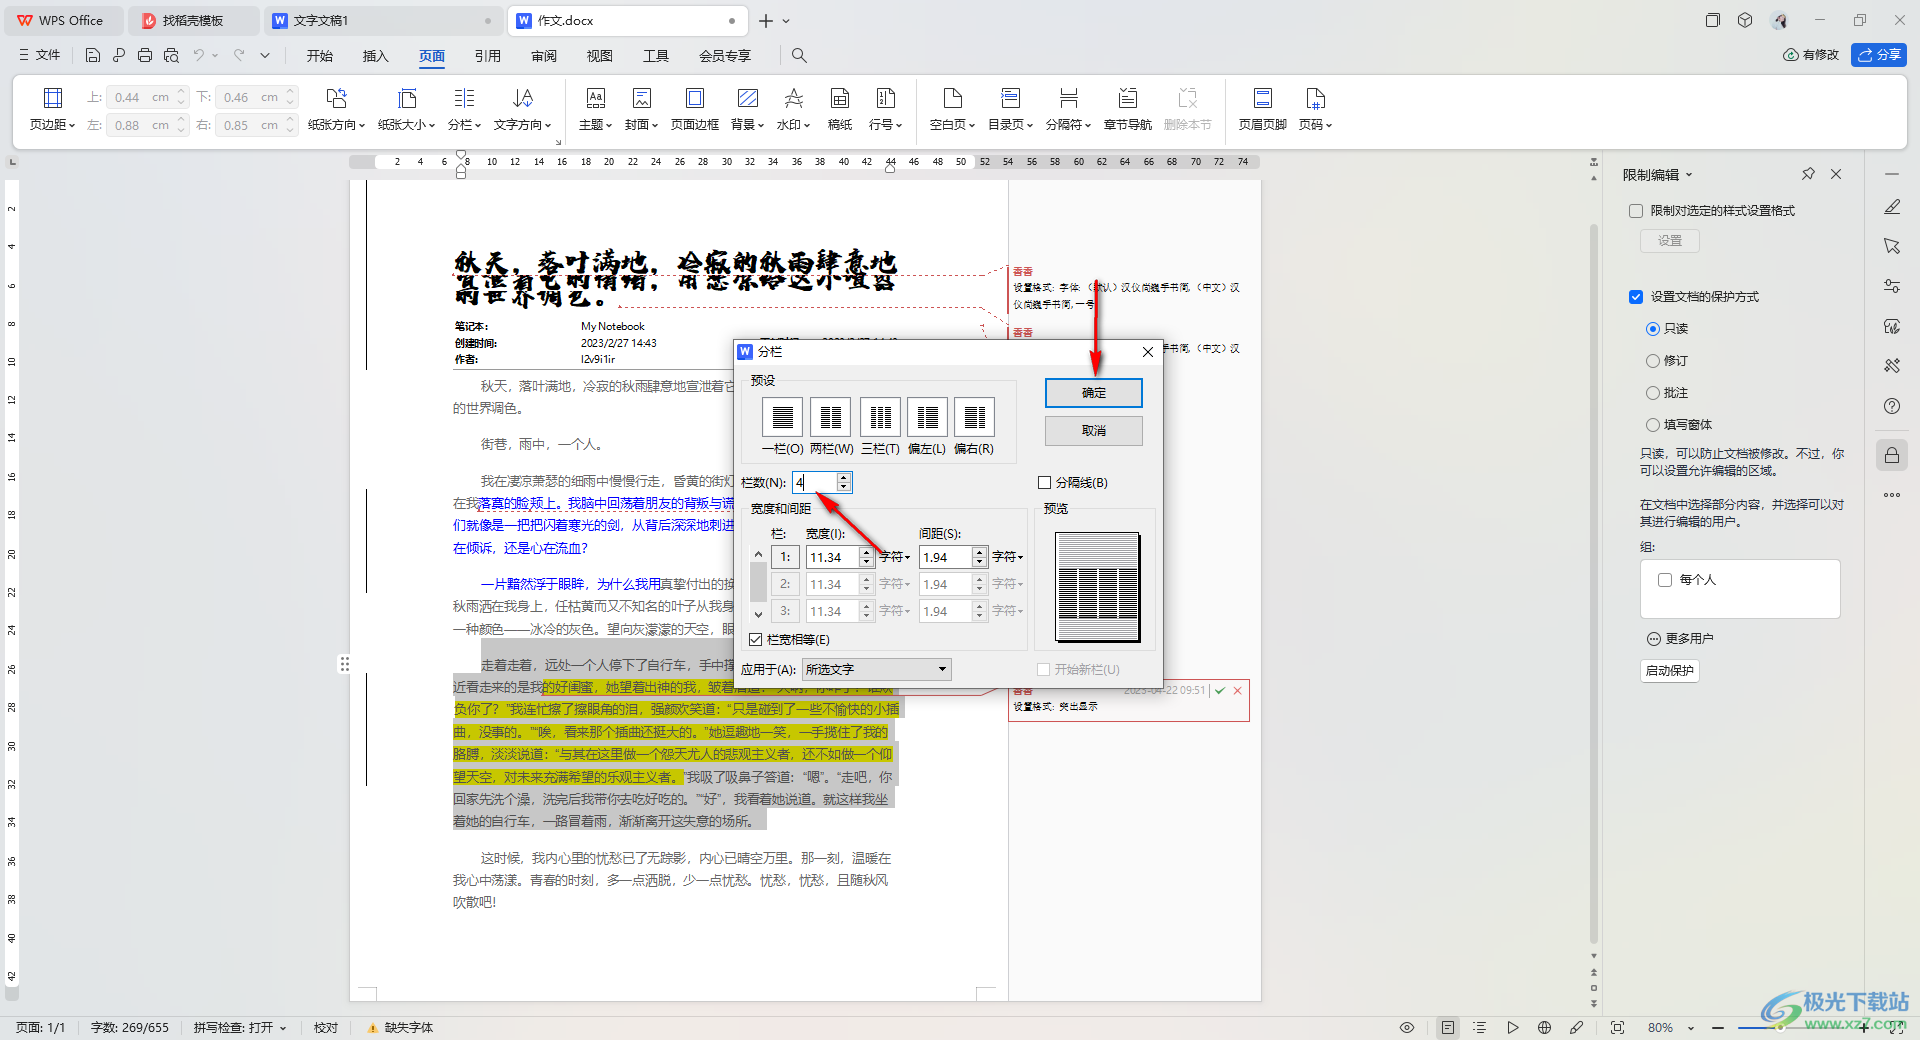1920x1040 pixels.
Task: Choose the Two Columns preset
Action: tap(831, 417)
